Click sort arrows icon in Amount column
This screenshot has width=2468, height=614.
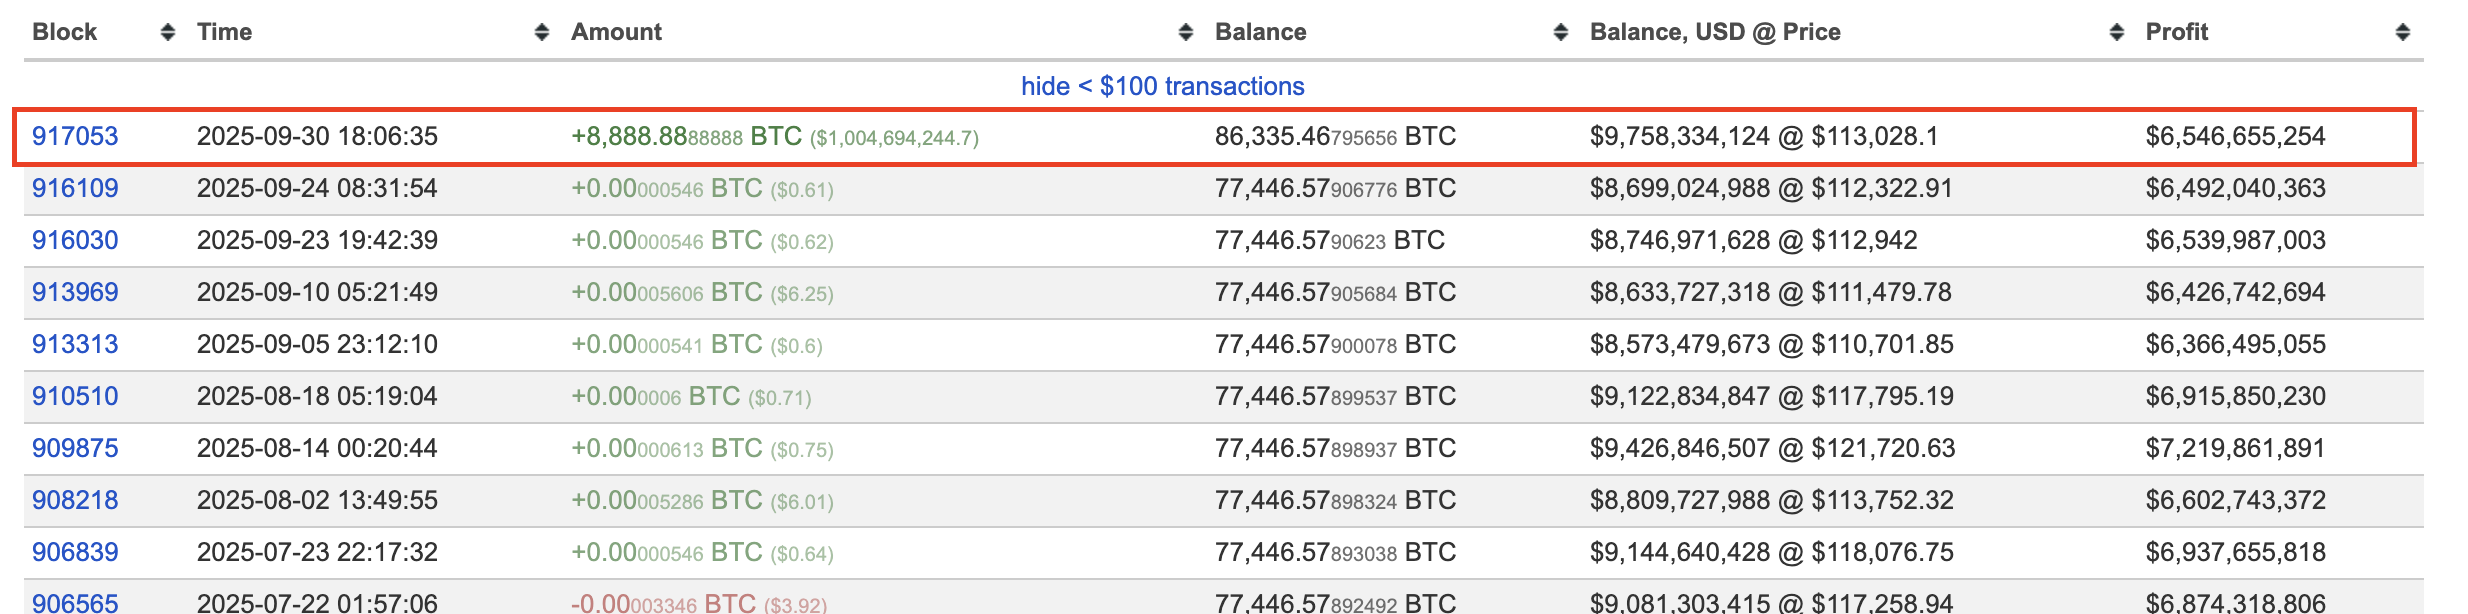[x=1186, y=32]
